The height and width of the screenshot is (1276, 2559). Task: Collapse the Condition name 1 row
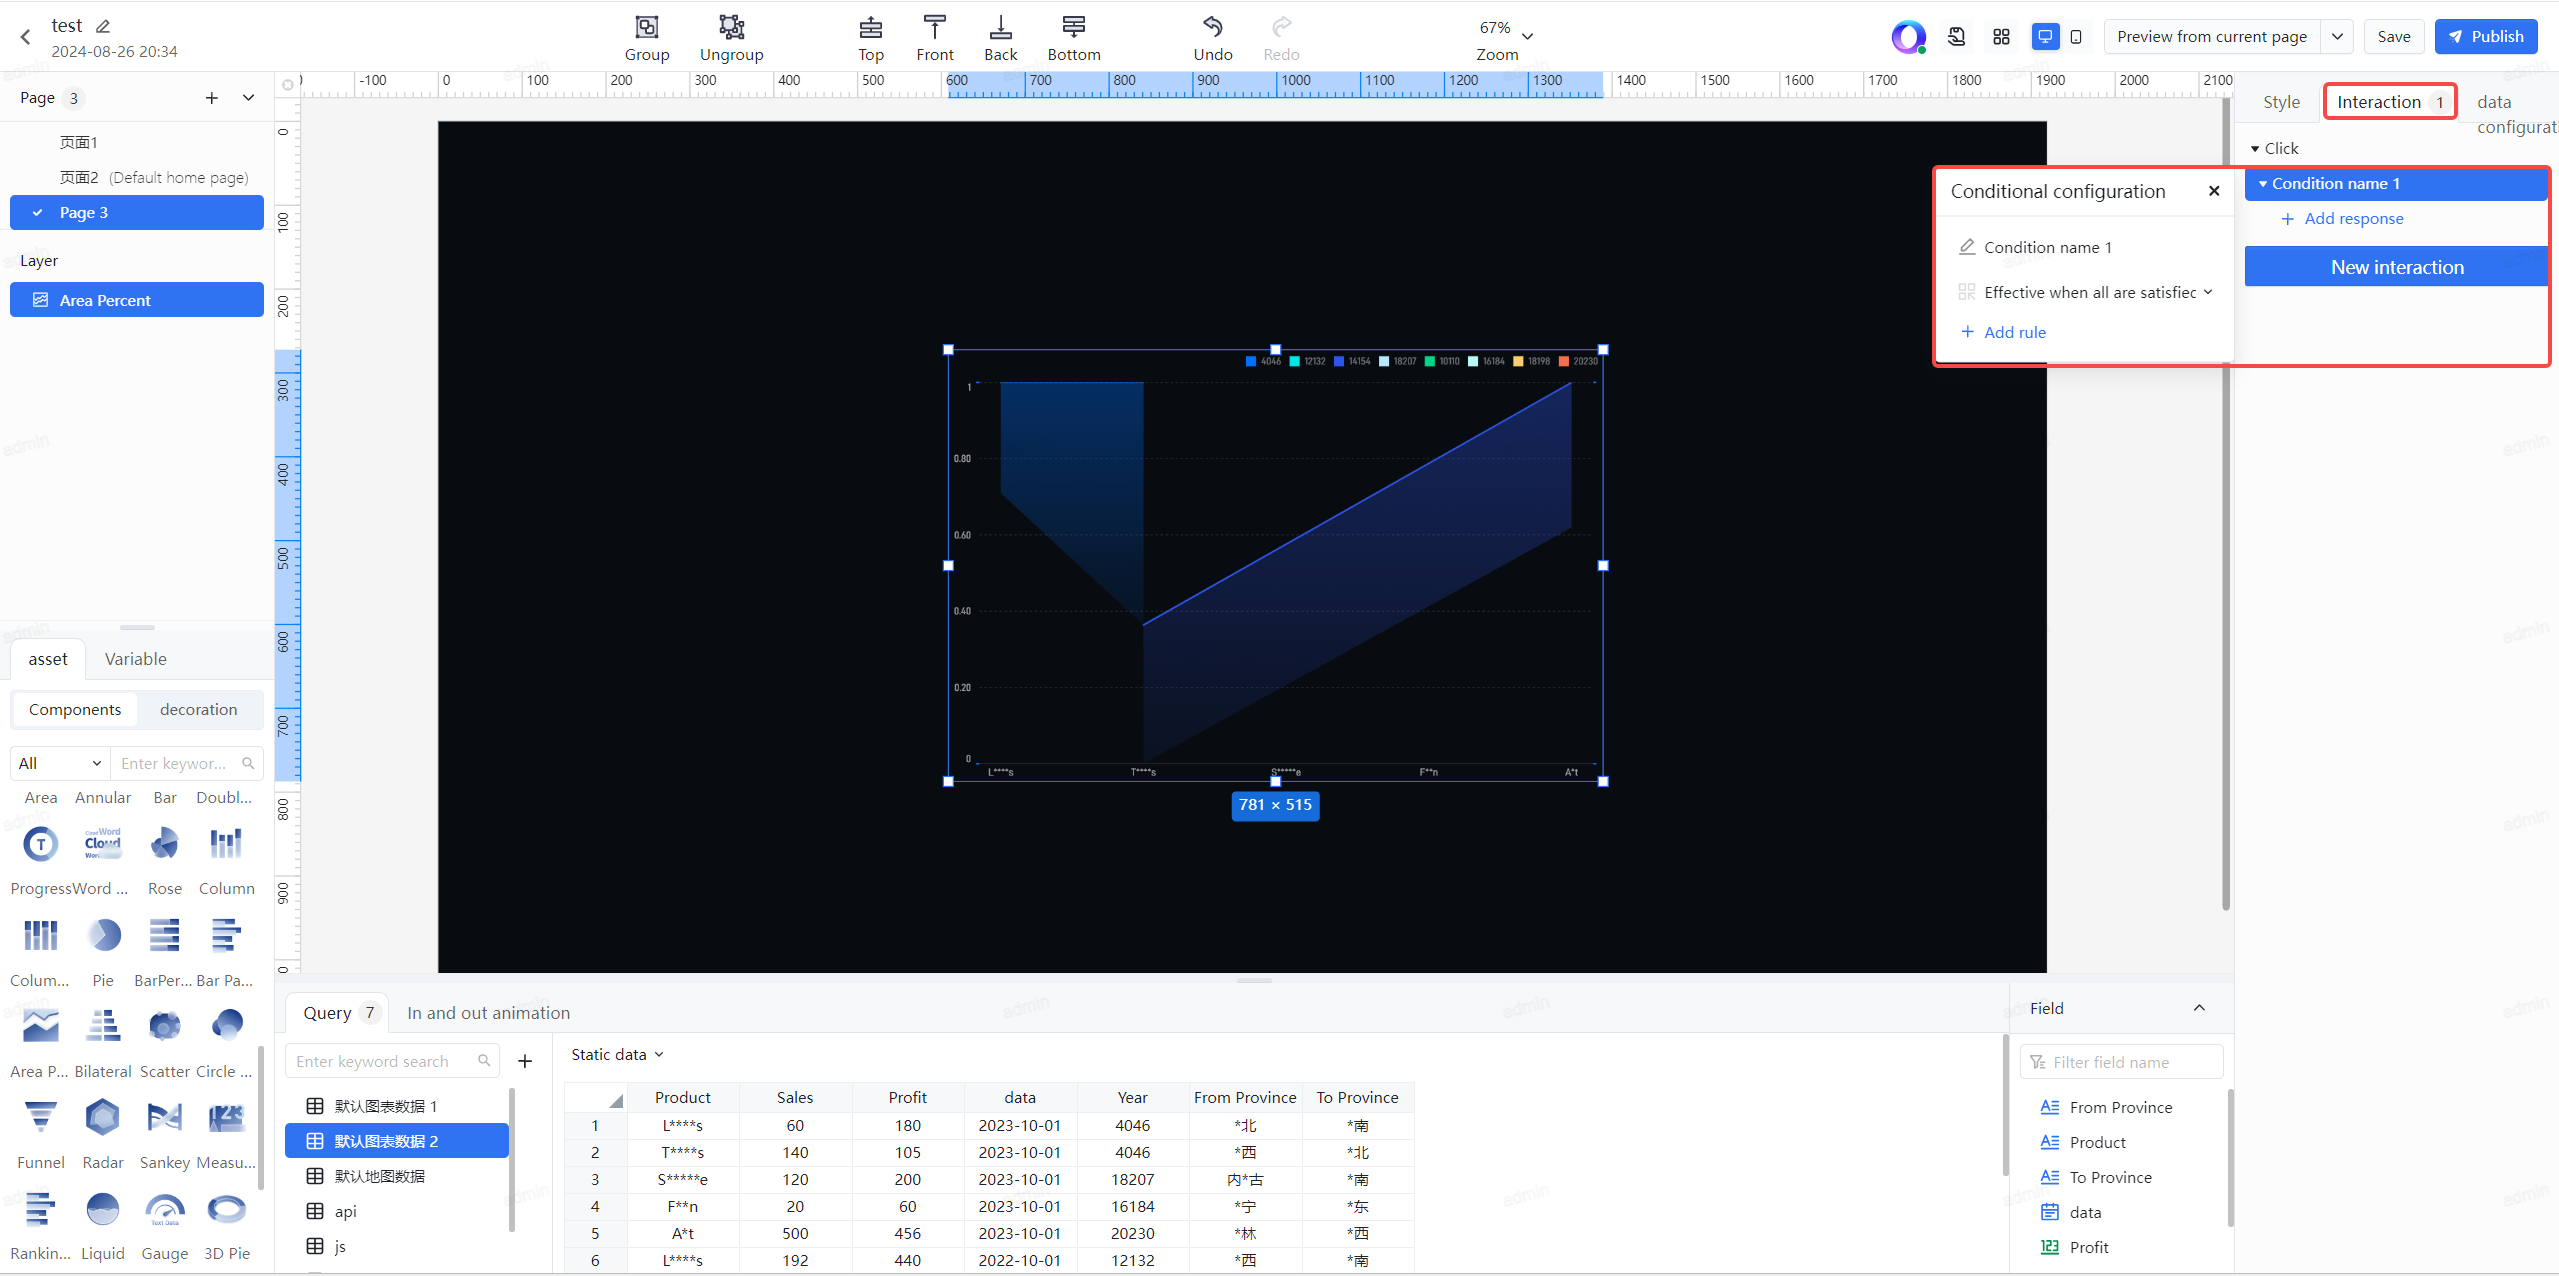tap(2263, 184)
